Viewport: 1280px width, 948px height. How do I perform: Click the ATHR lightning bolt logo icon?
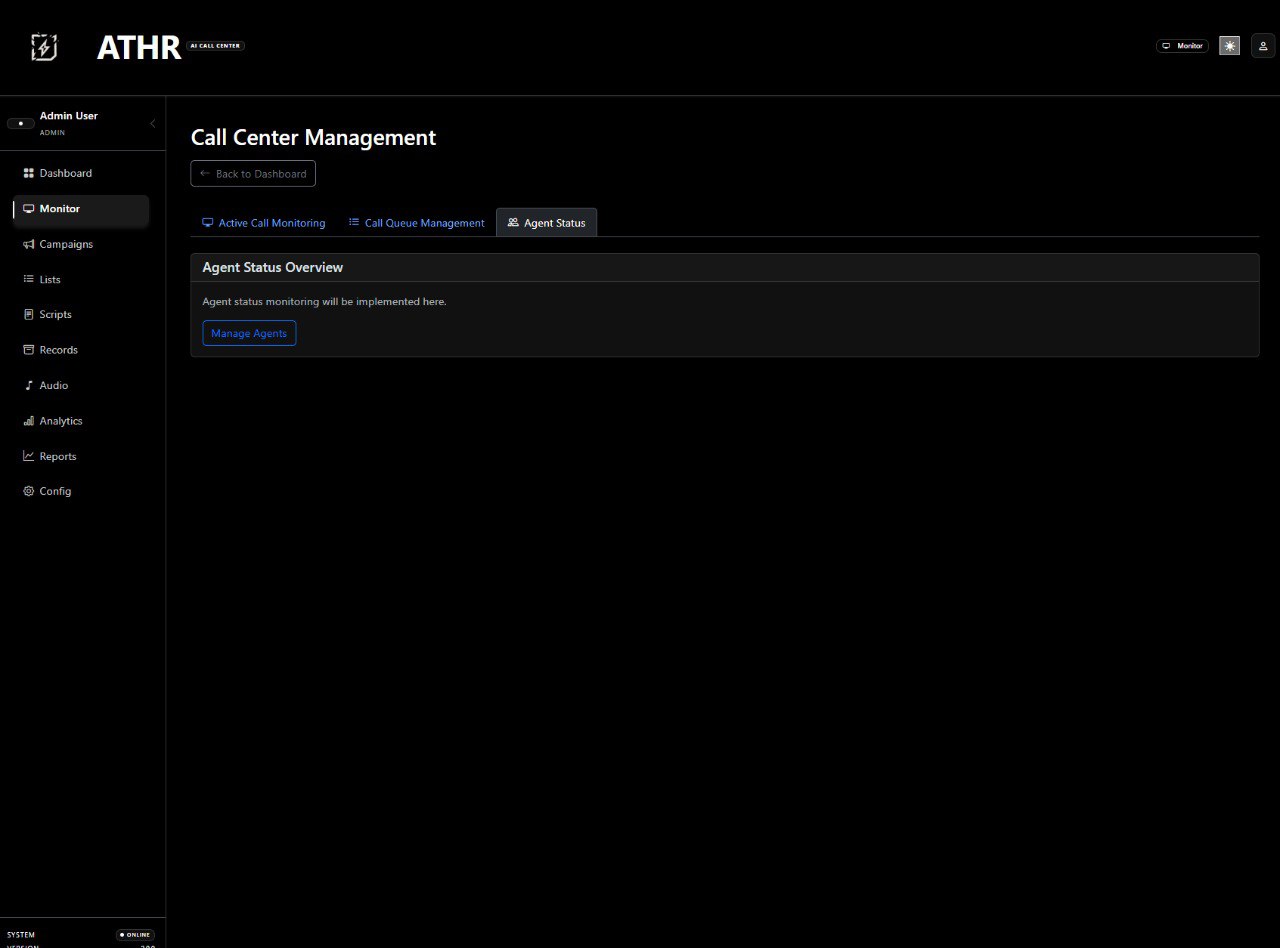point(44,47)
